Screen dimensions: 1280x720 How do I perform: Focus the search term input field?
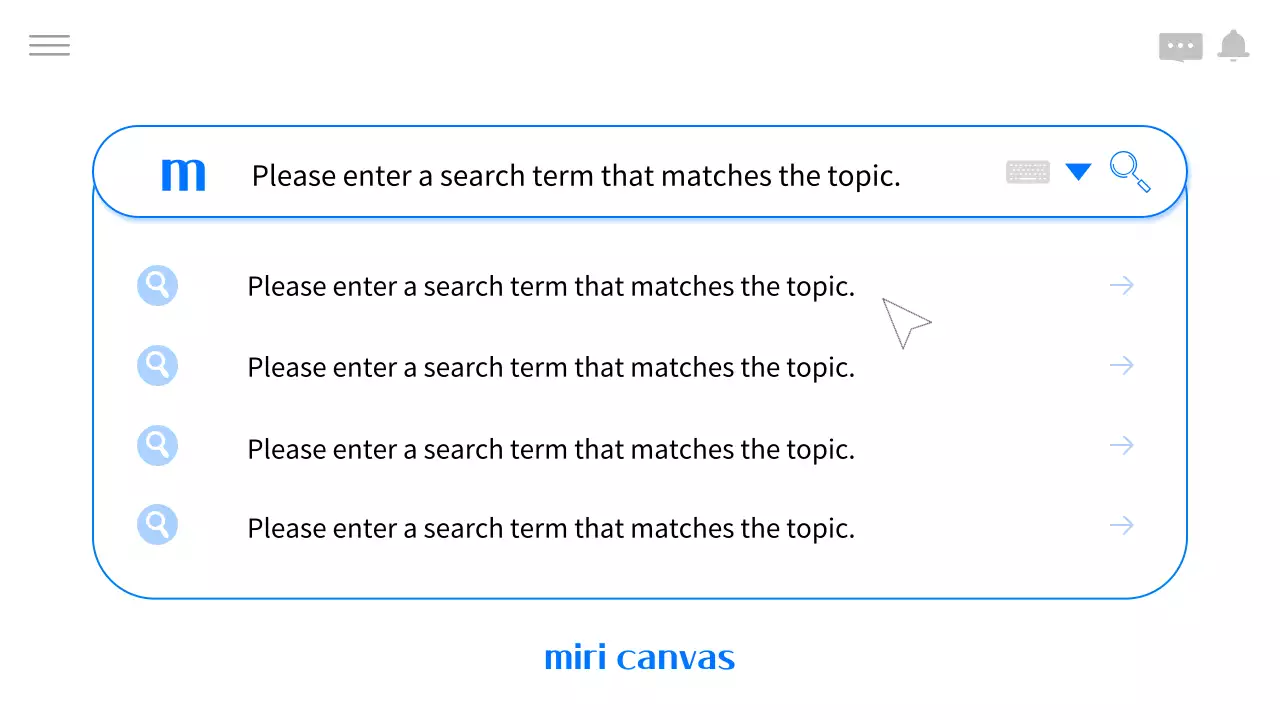point(576,176)
